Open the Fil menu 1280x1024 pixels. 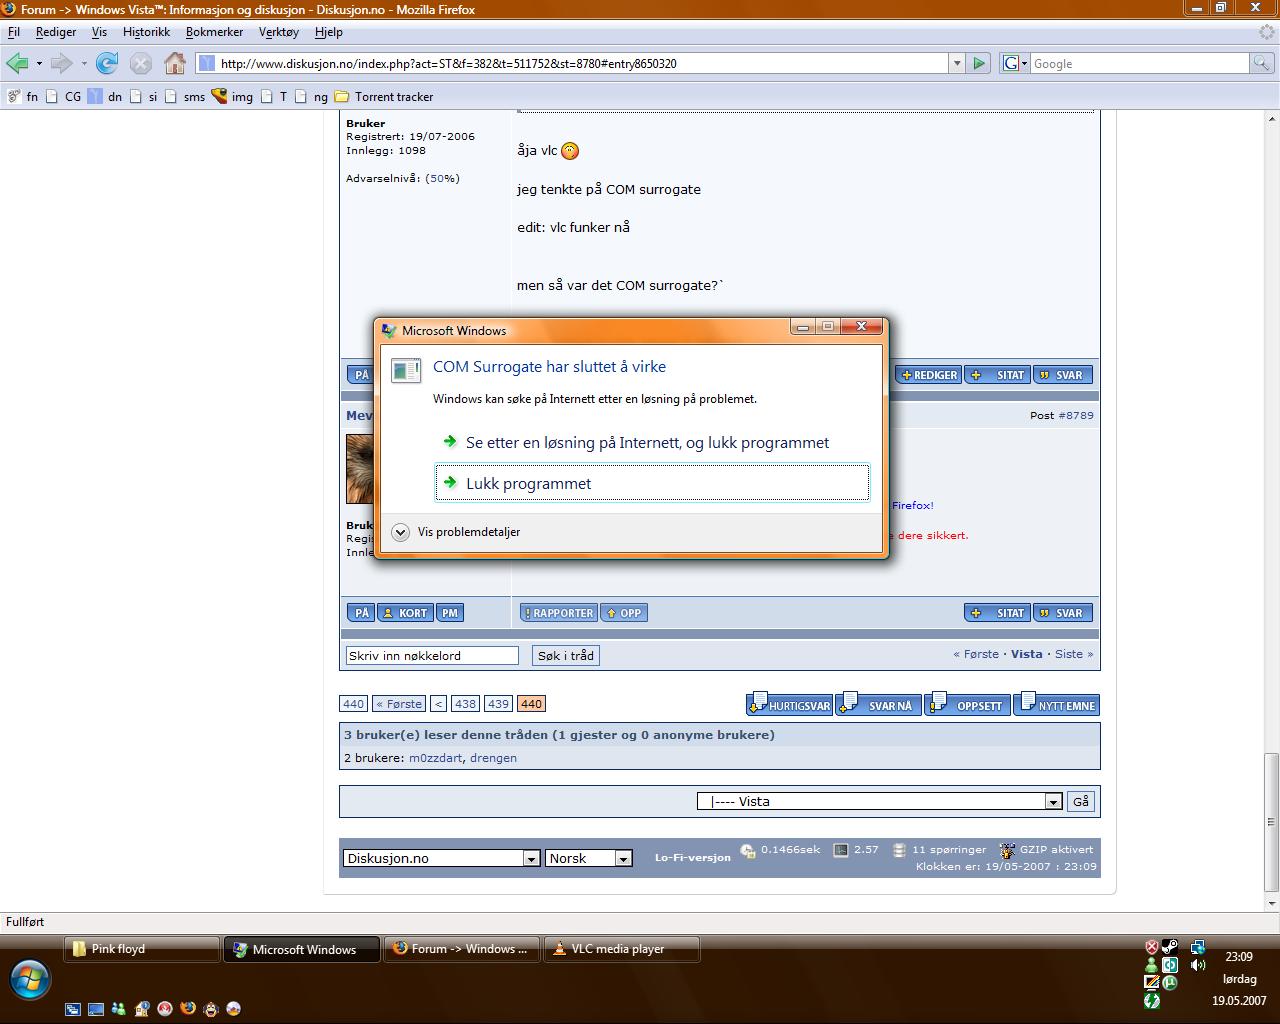tap(14, 32)
